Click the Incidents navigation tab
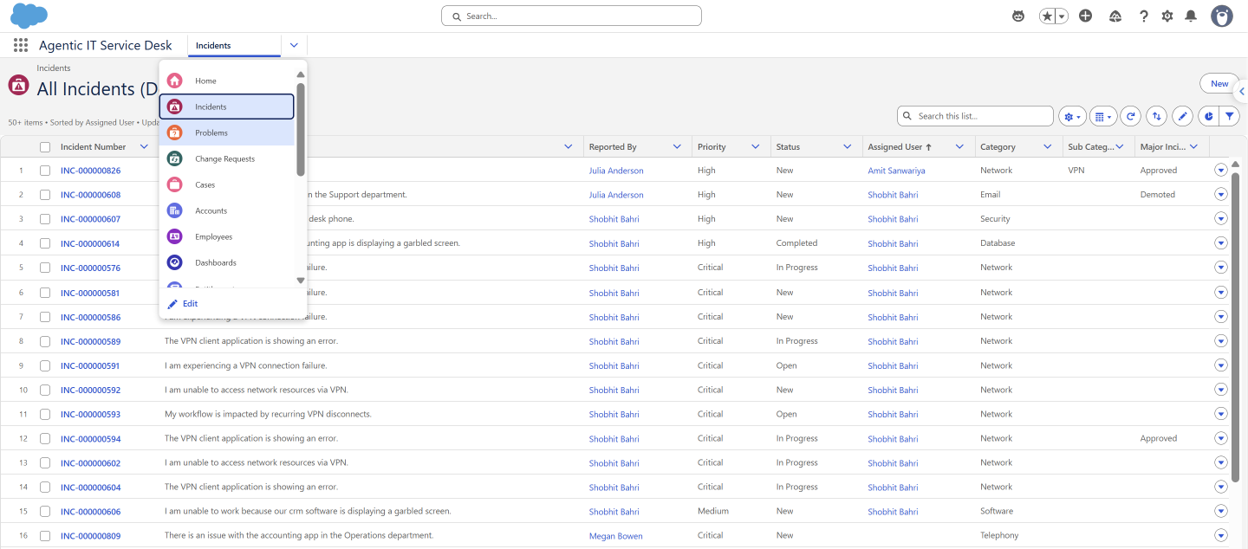 (x=234, y=45)
